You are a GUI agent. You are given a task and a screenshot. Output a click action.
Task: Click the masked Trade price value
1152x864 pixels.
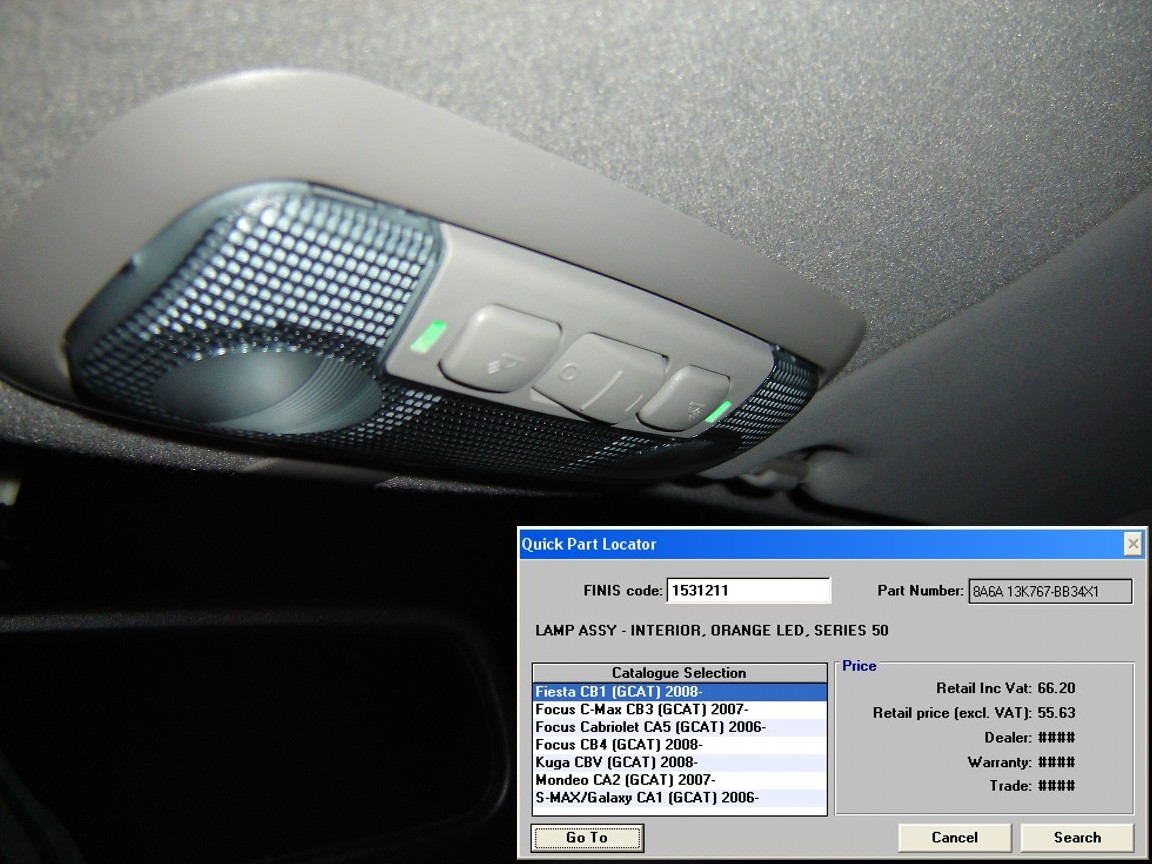click(1057, 786)
